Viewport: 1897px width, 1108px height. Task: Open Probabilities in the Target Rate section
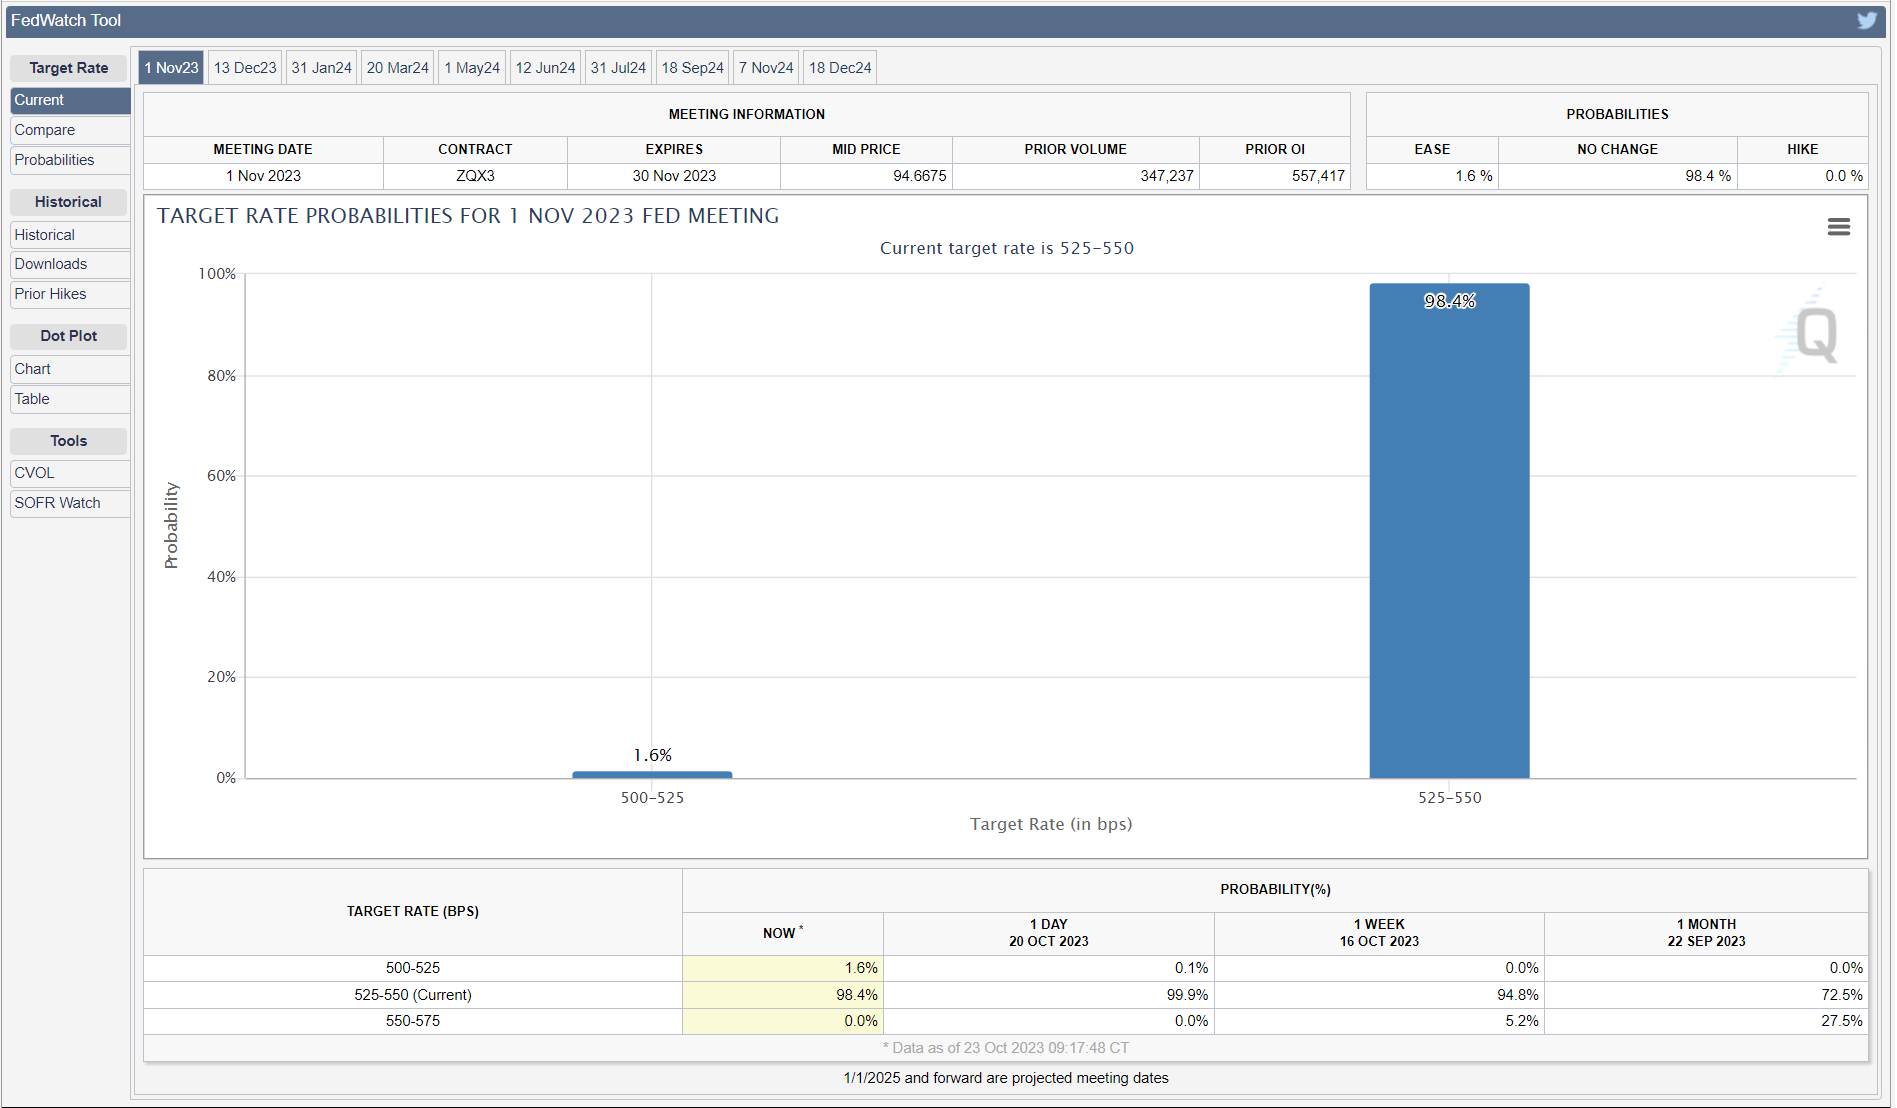pyautogui.click(x=54, y=160)
